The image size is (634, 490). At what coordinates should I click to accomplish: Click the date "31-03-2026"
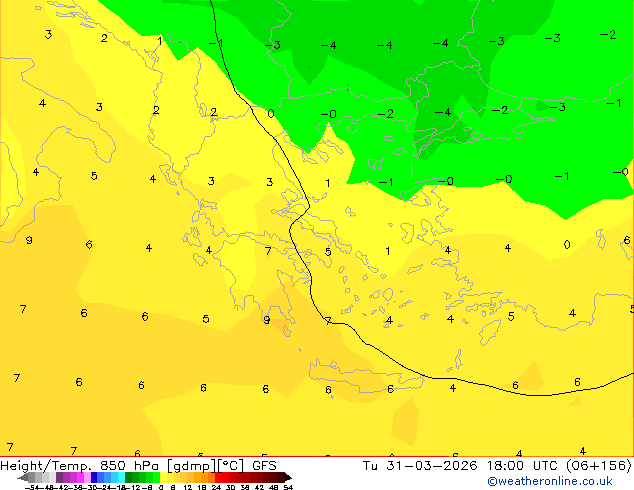pyautogui.click(x=431, y=466)
